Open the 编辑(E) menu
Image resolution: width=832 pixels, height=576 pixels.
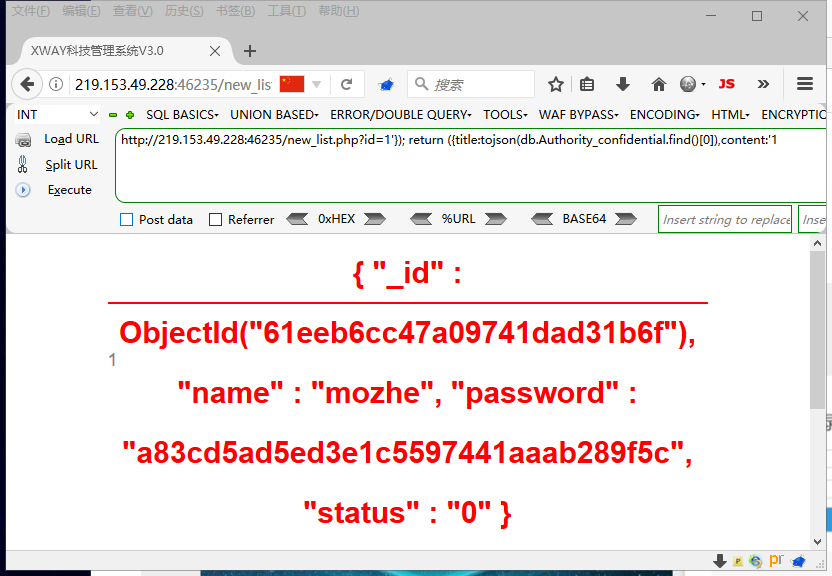click(81, 11)
